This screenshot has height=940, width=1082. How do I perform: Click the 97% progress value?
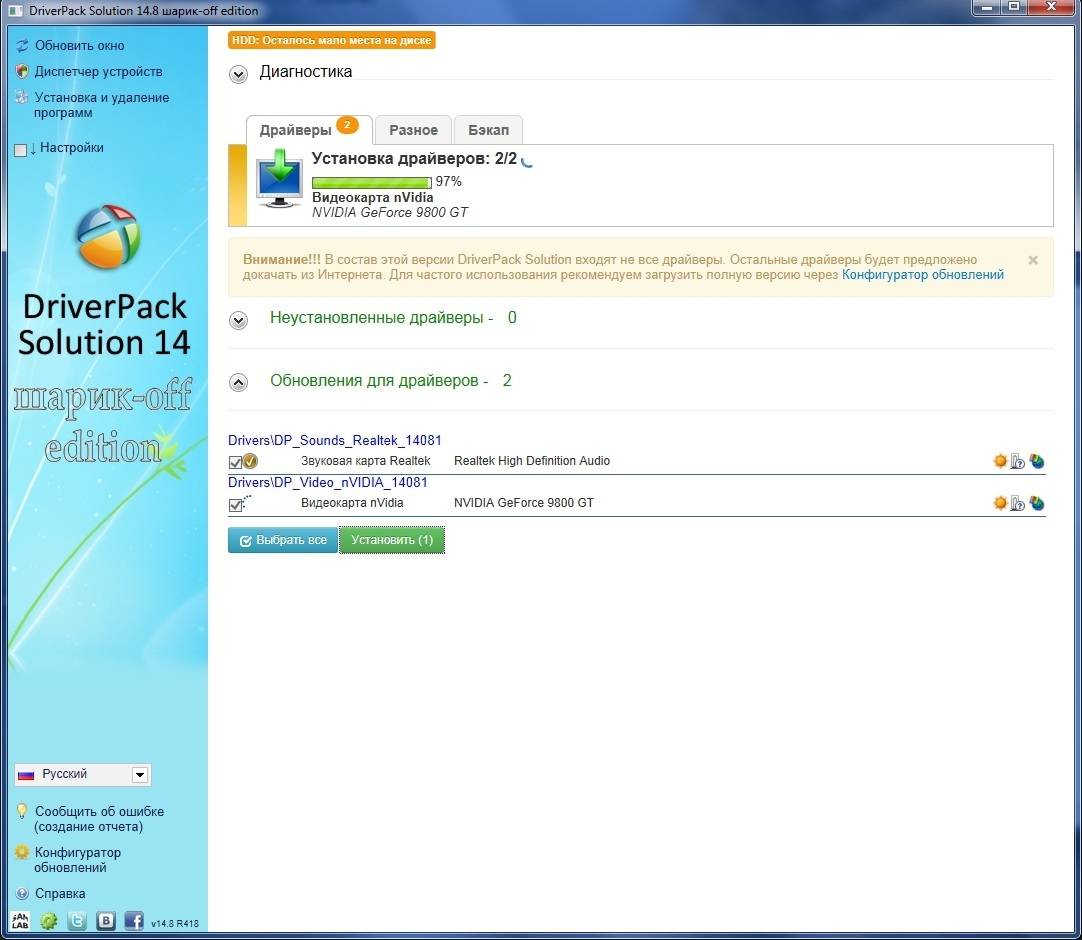(449, 182)
